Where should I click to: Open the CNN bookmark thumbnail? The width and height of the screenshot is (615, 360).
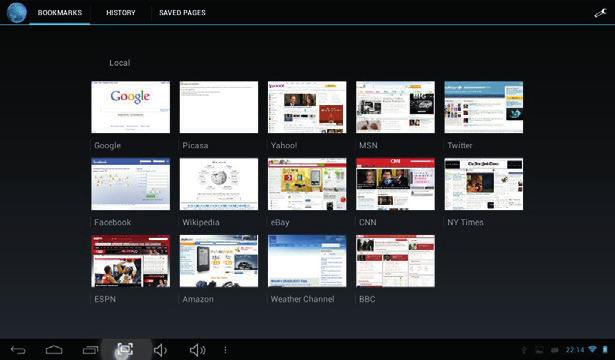(395, 184)
